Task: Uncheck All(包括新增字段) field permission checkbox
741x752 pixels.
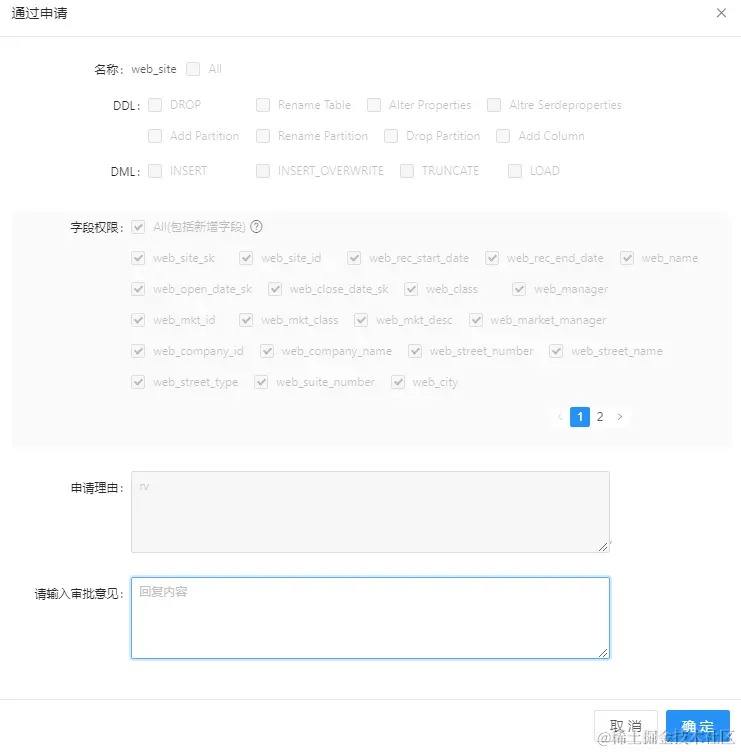Action: point(138,227)
